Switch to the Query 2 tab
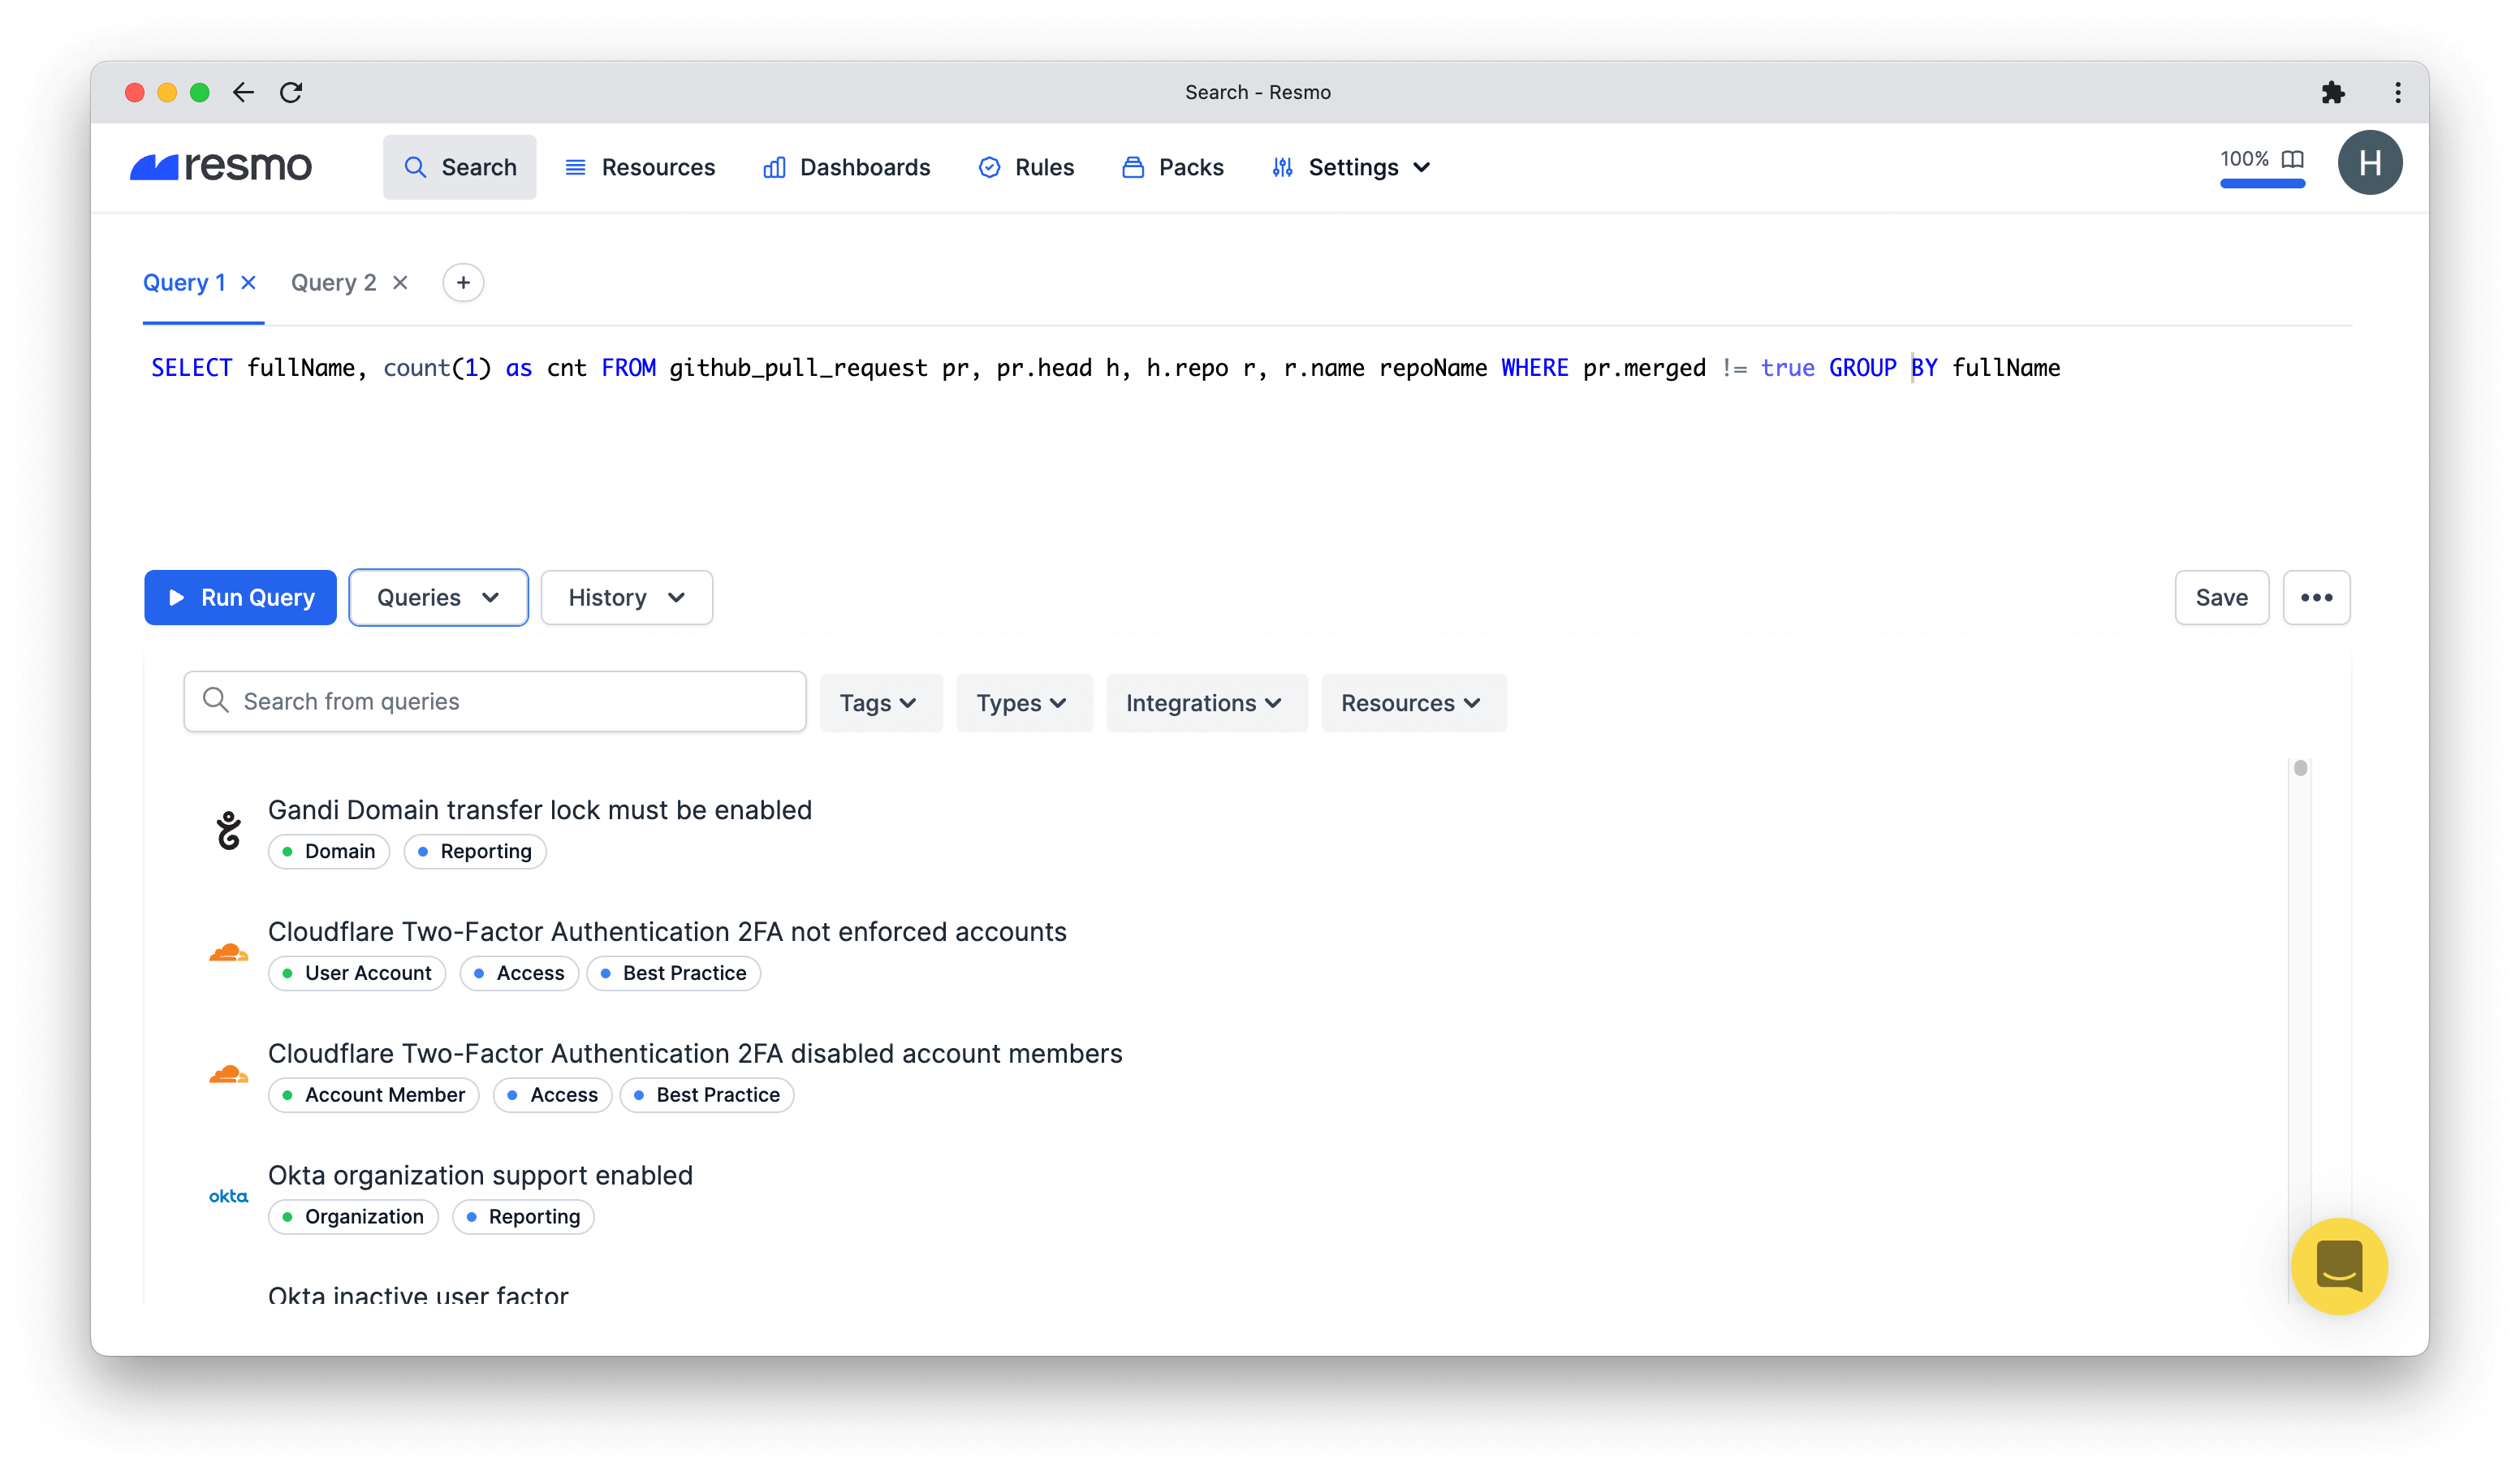Screen dimensions: 2520x1476 click(334, 283)
